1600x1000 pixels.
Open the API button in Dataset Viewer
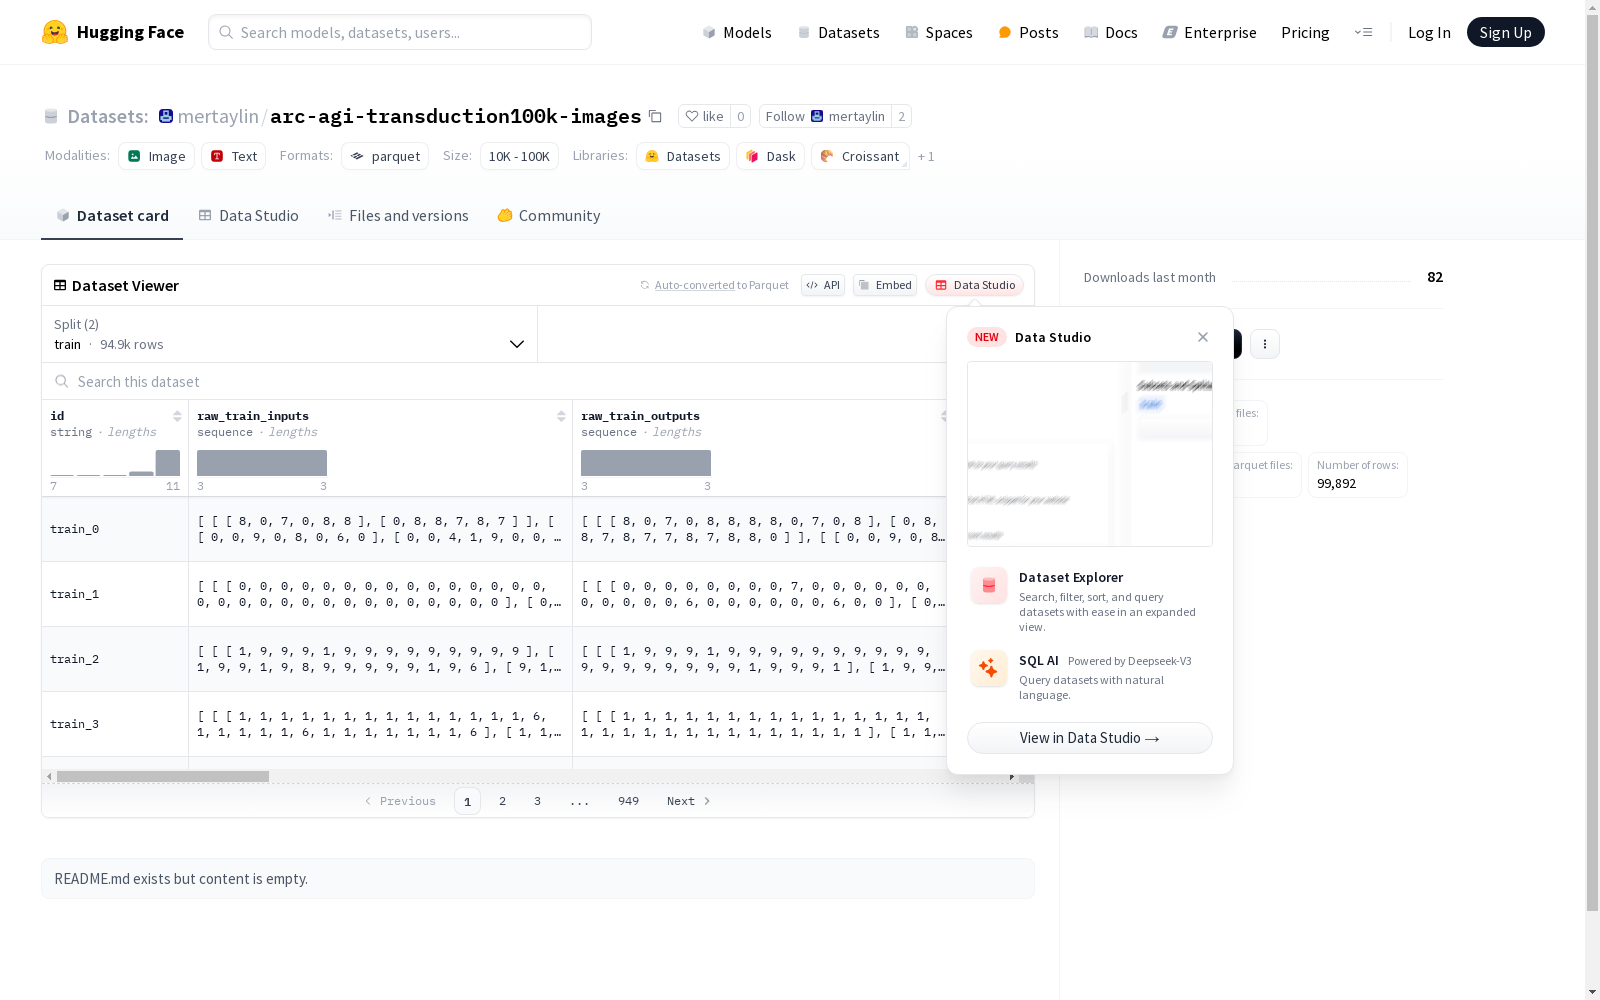pos(823,285)
